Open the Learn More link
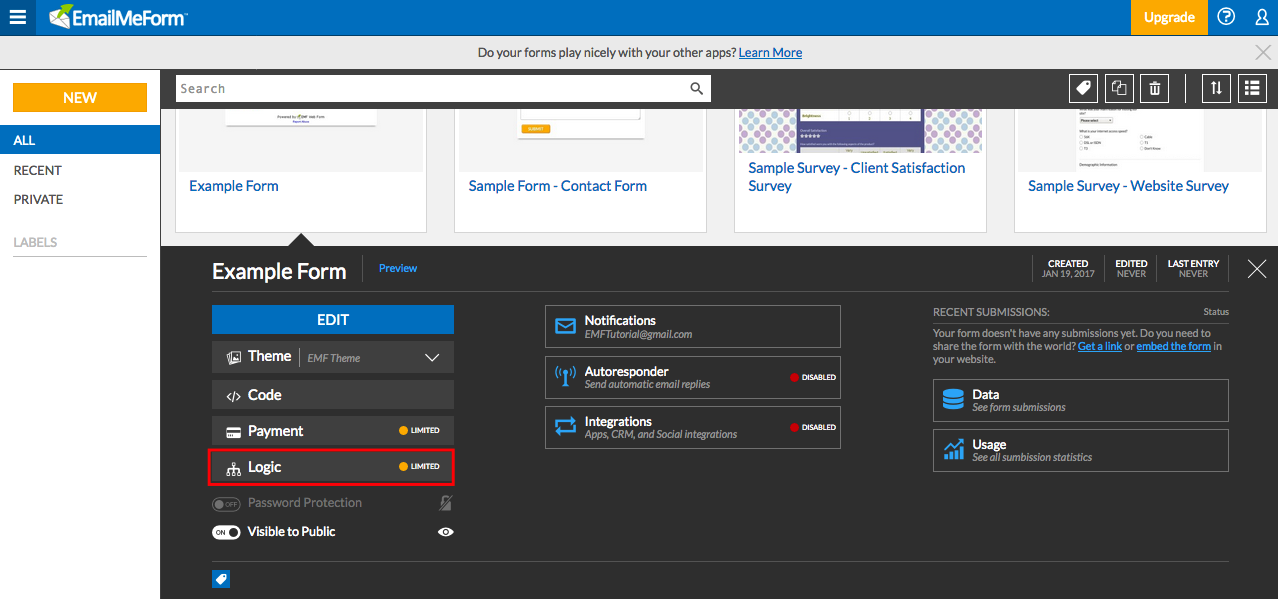Viewport: 1278px width, 599px height. (770, 52)
